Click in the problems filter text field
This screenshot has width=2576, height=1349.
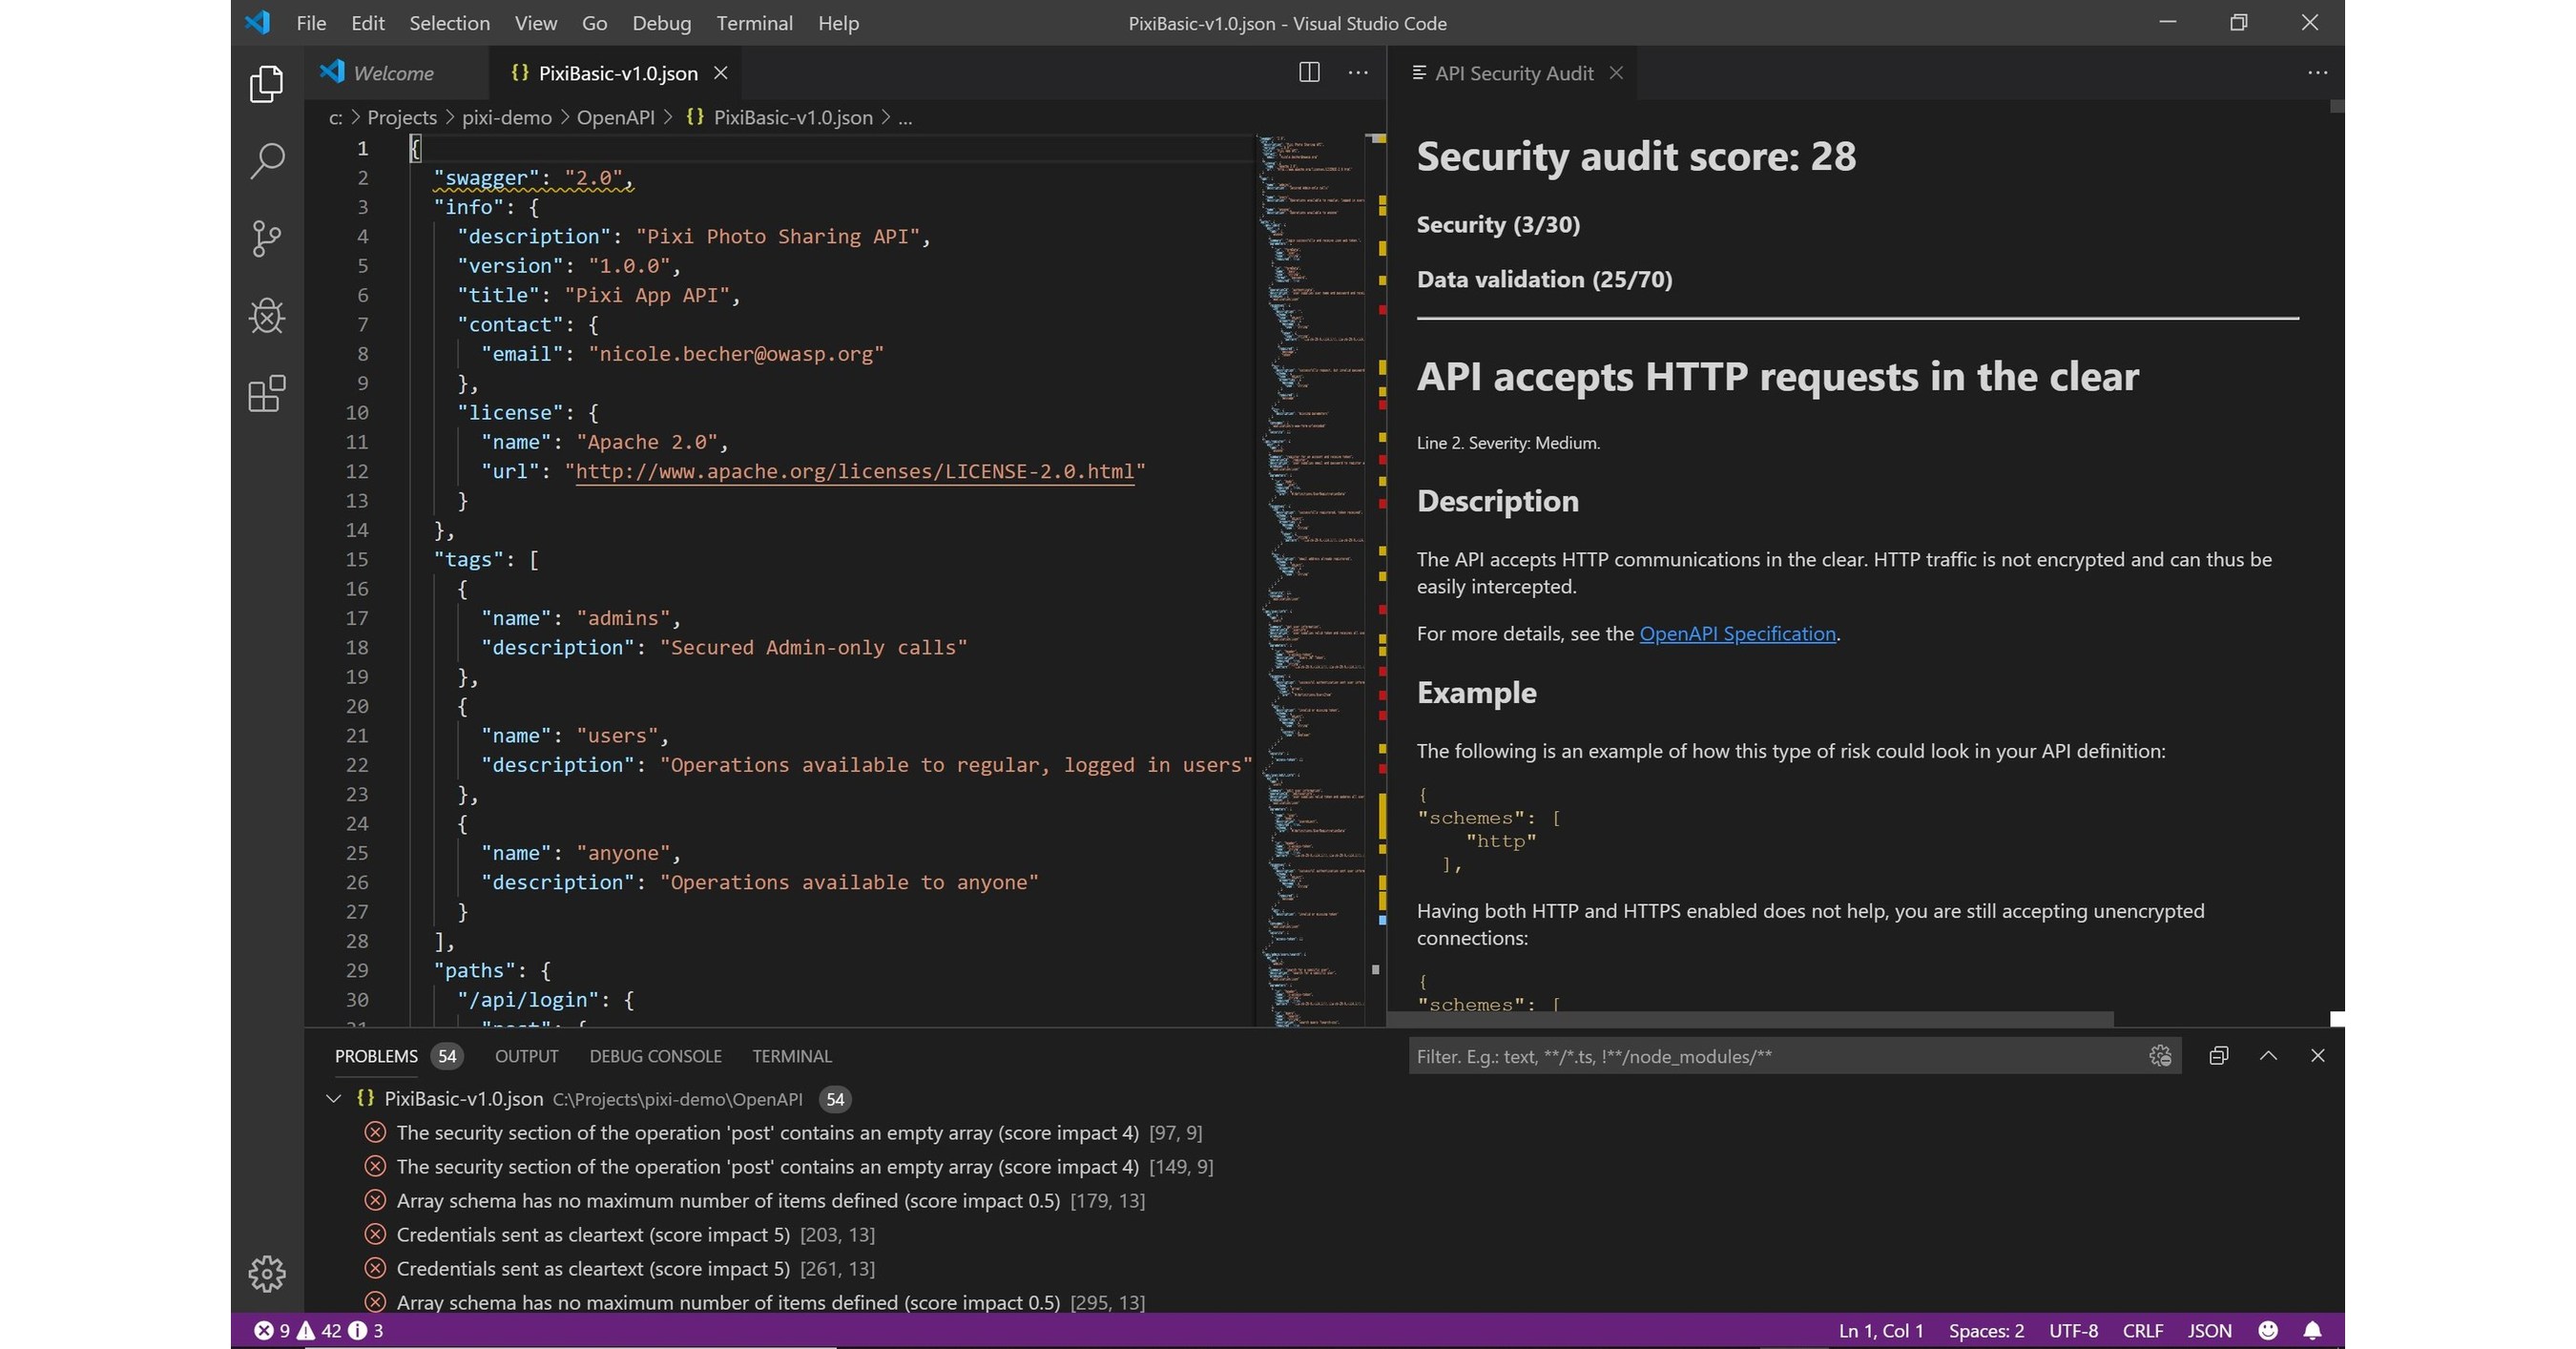1775,1056
